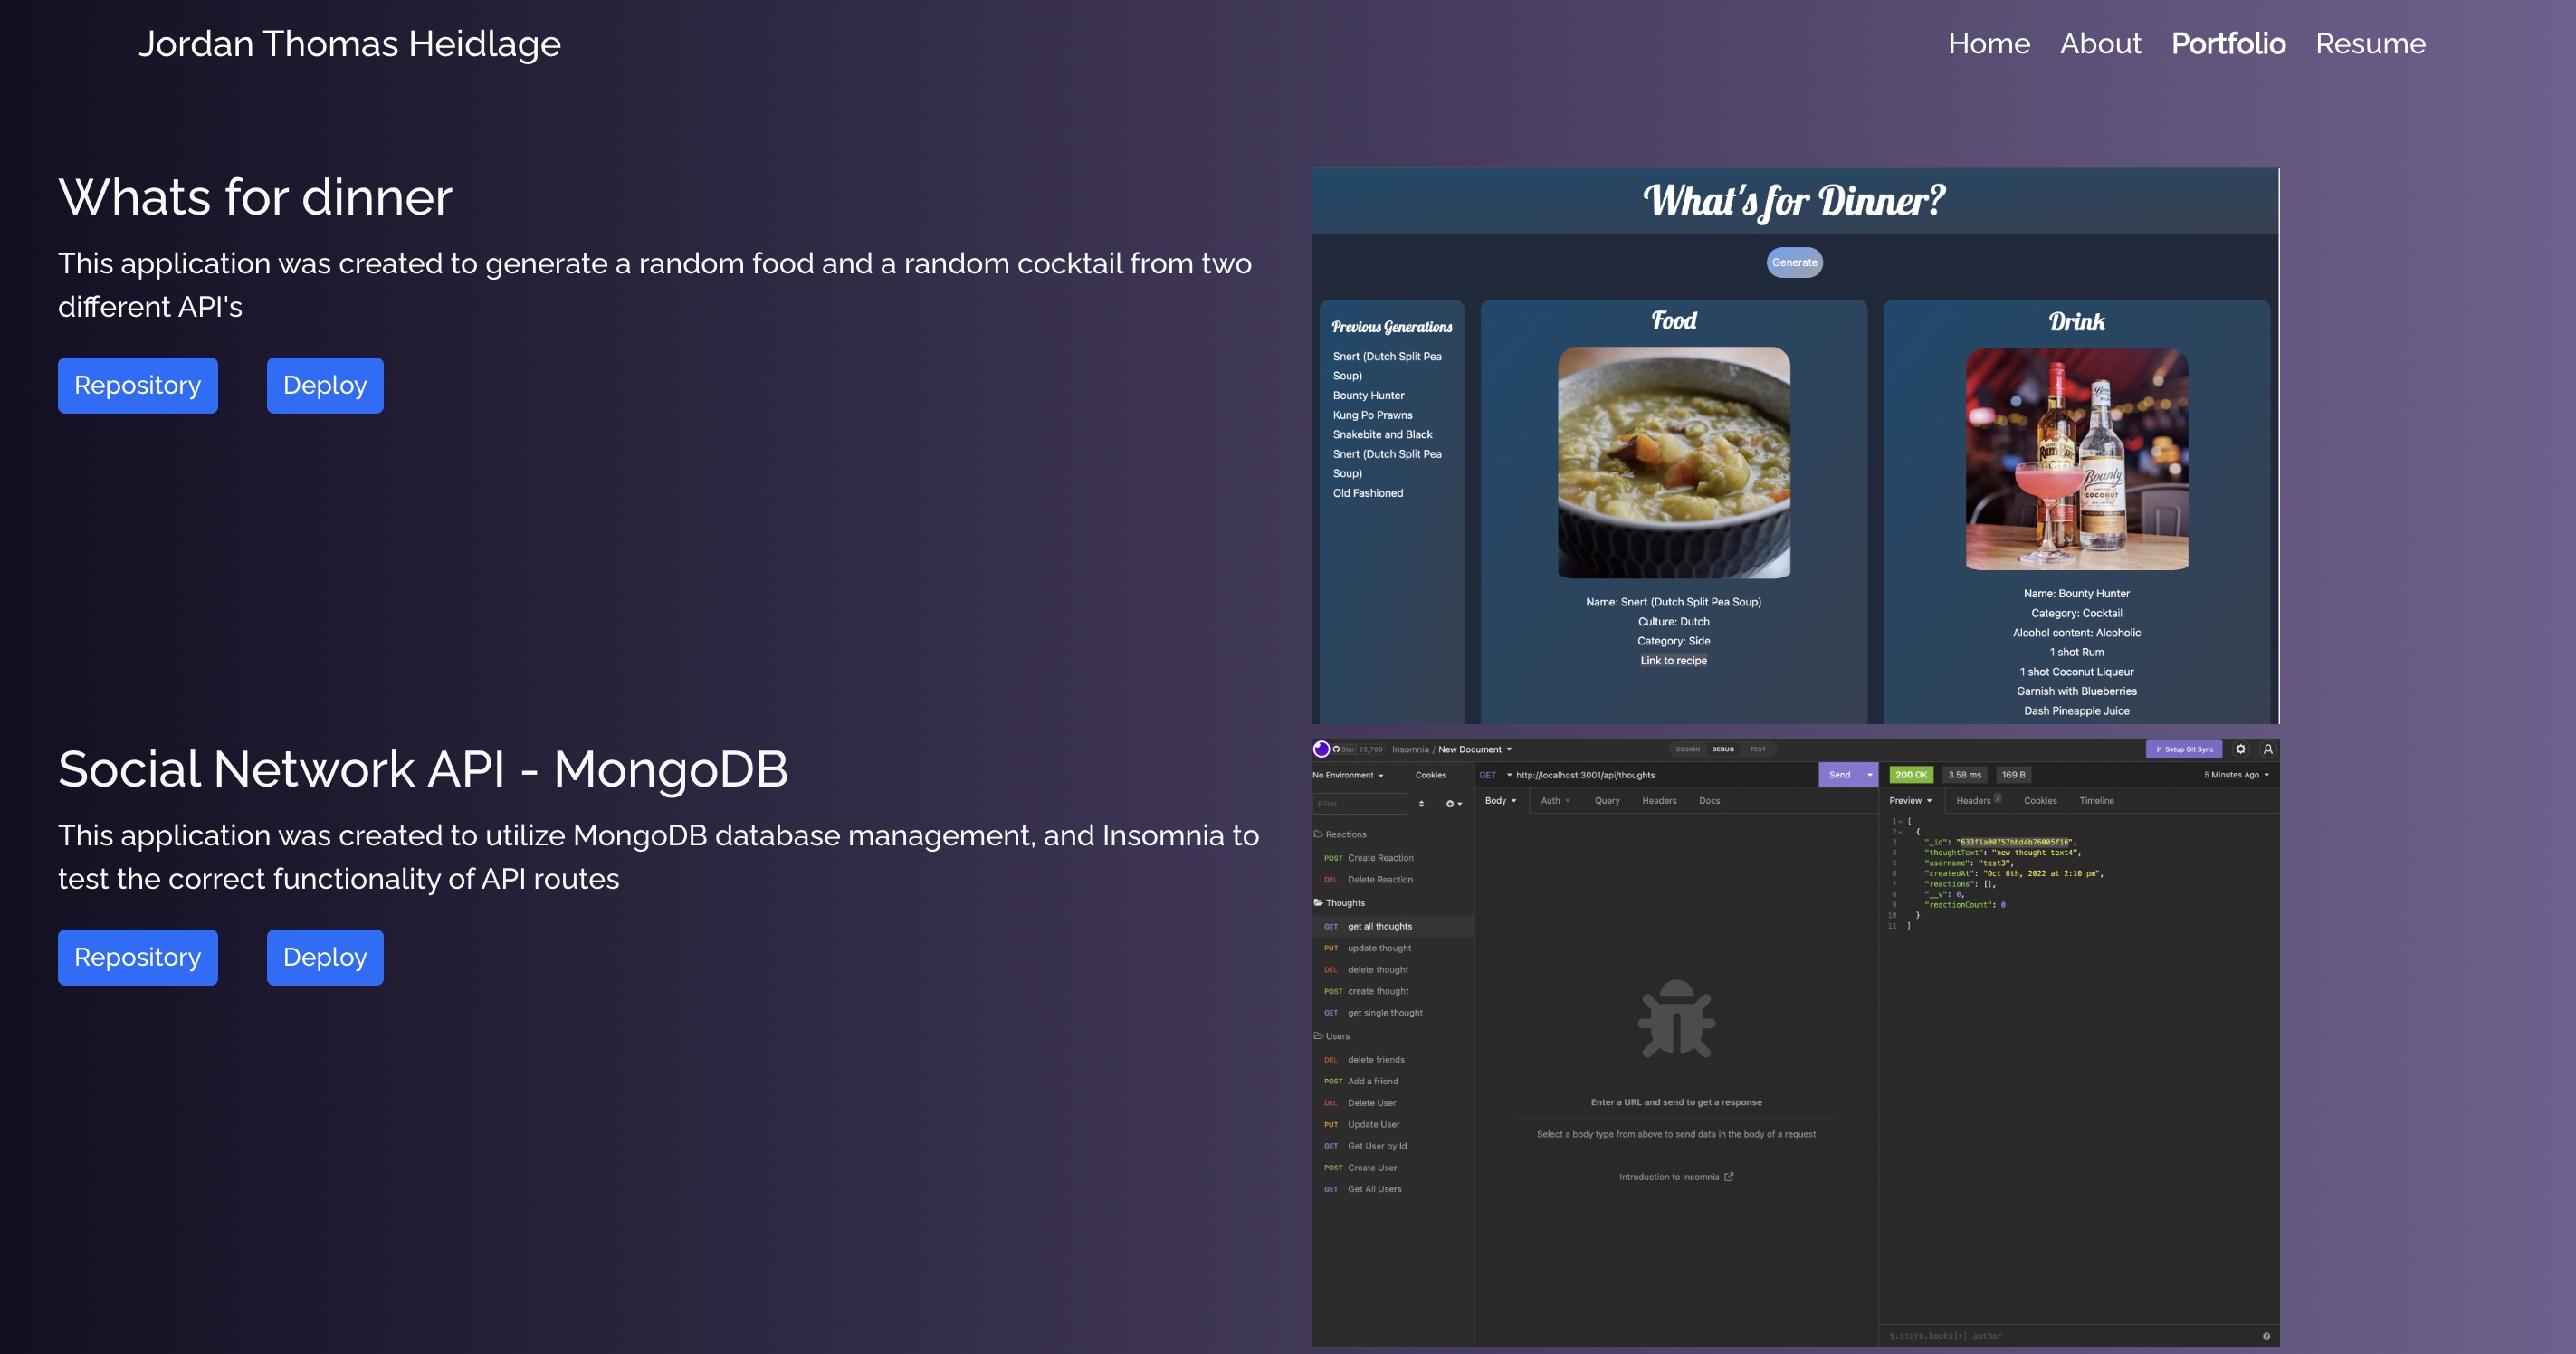Click the green 200 OK status badge

pyautogui.click(x=1910, y=775)
